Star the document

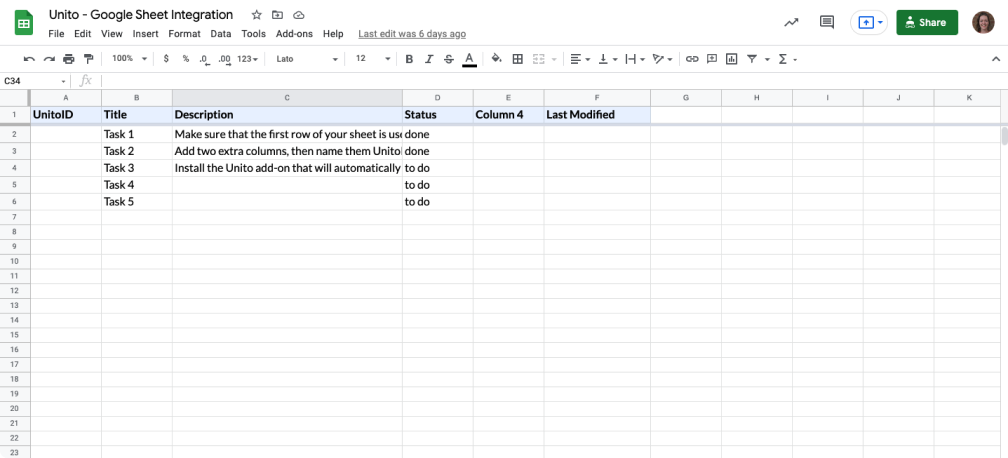point(256,15)
